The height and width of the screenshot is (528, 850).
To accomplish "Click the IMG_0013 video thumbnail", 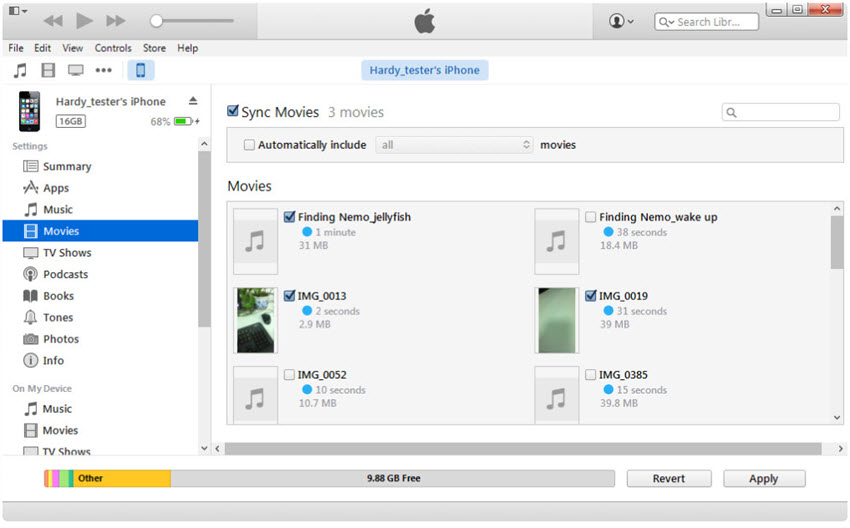I will (255, 320).
